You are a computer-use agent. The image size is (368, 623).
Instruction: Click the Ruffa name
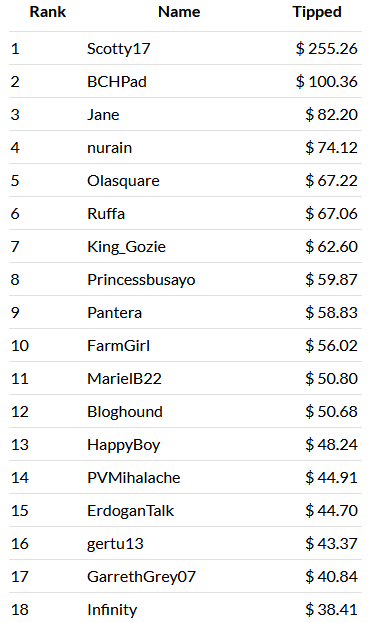[106, 214]
